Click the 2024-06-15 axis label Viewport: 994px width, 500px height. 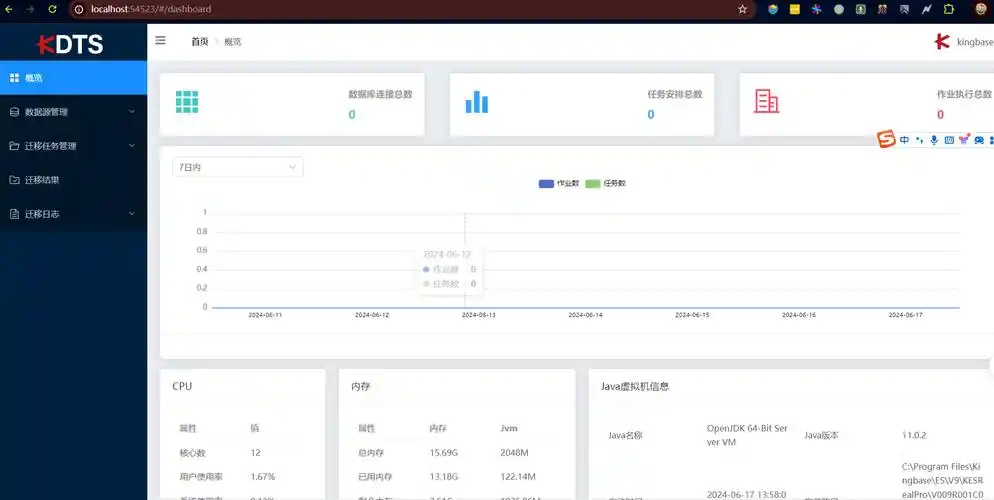point(692,315)
